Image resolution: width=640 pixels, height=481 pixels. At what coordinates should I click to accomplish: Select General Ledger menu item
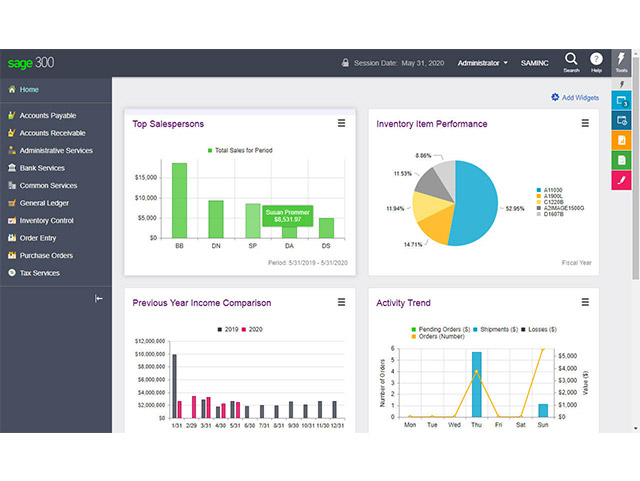point(44,203)
